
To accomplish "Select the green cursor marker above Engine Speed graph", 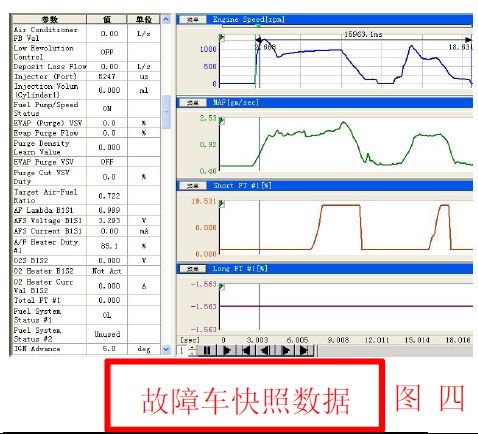I will coord(258,26).
